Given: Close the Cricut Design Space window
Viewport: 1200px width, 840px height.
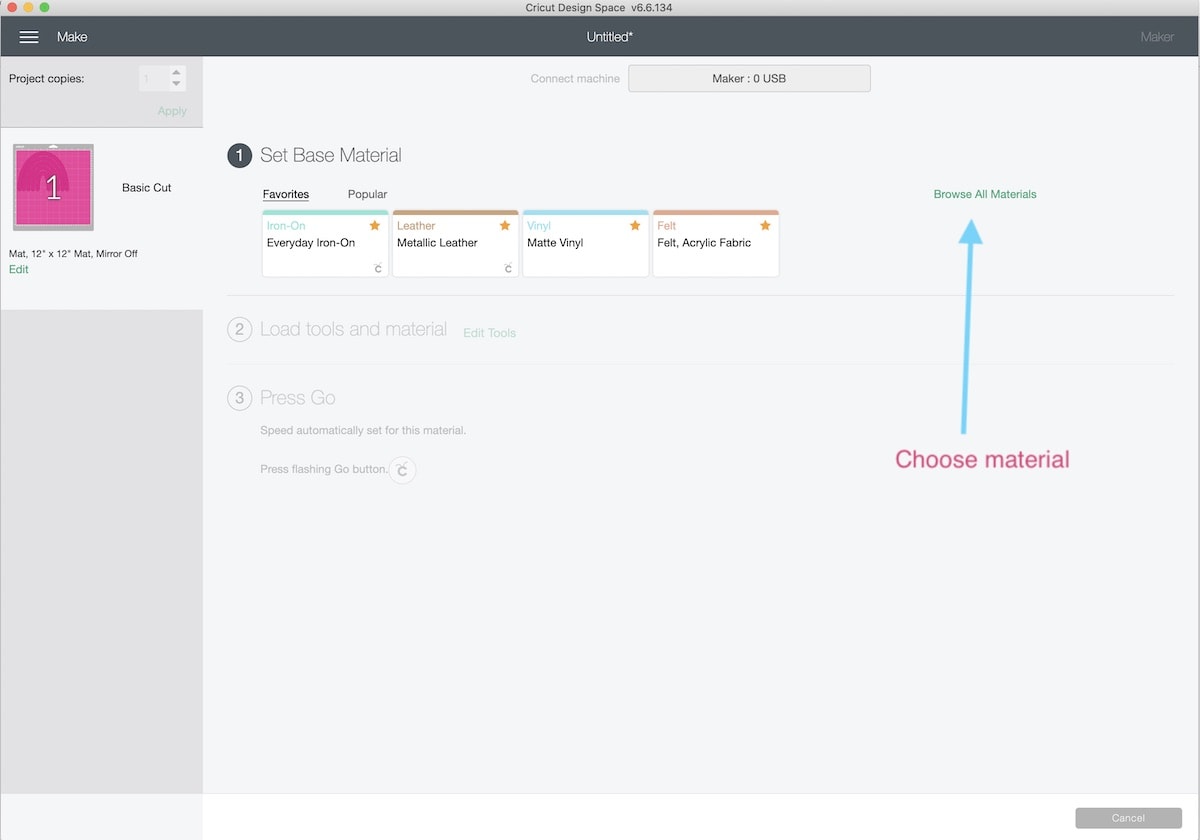Looking at the screenshot, I should [10, 7].
